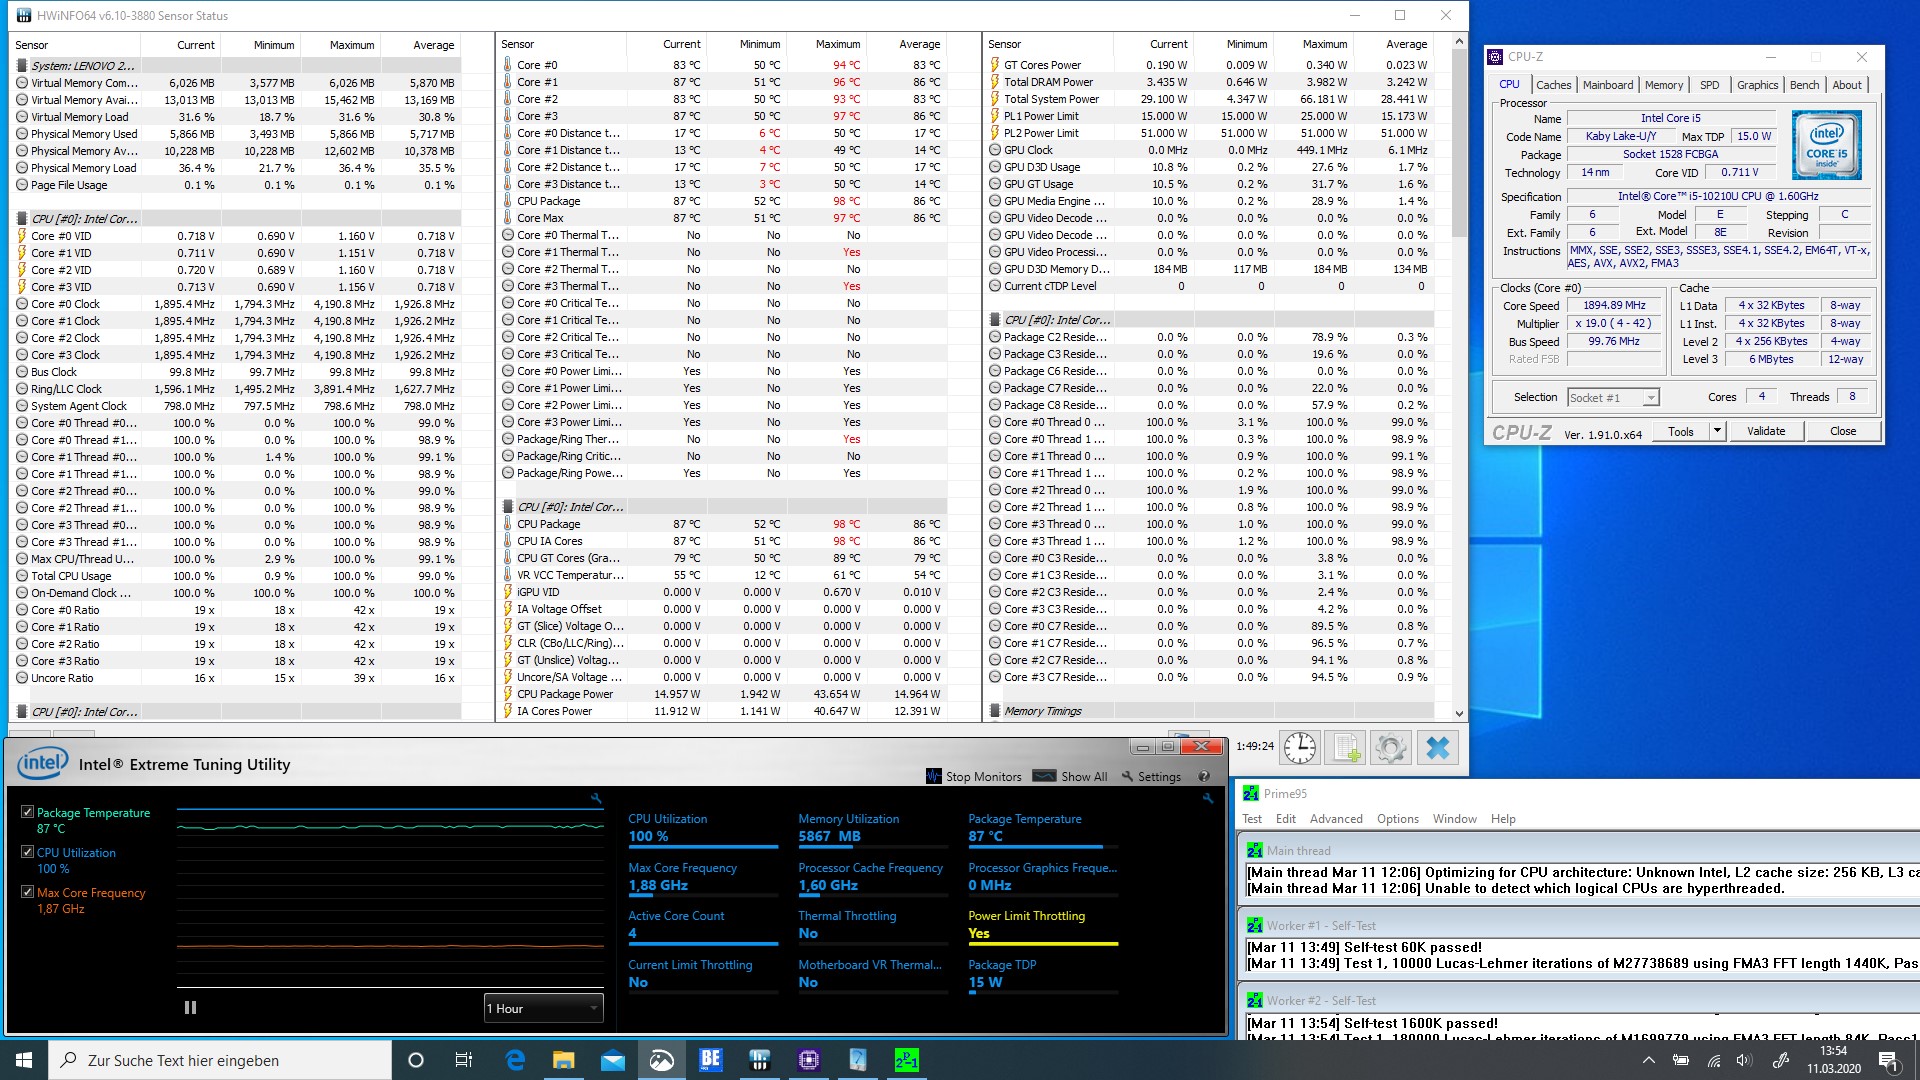Screen dimensions: 1920x1080
Task: Uncheck the Package Temperature checkbox
Action: (x=28, y=812)
